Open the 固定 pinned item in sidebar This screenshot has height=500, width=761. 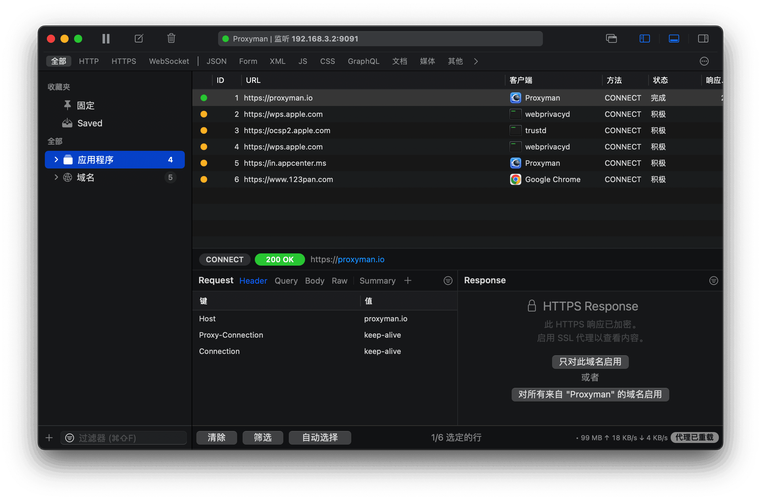click(85, 105)
